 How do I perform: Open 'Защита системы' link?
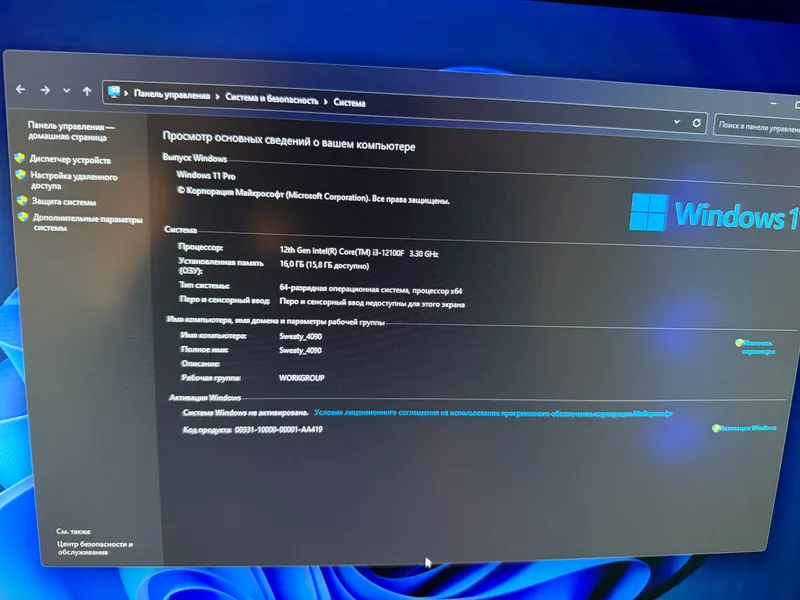pos(64,202)
